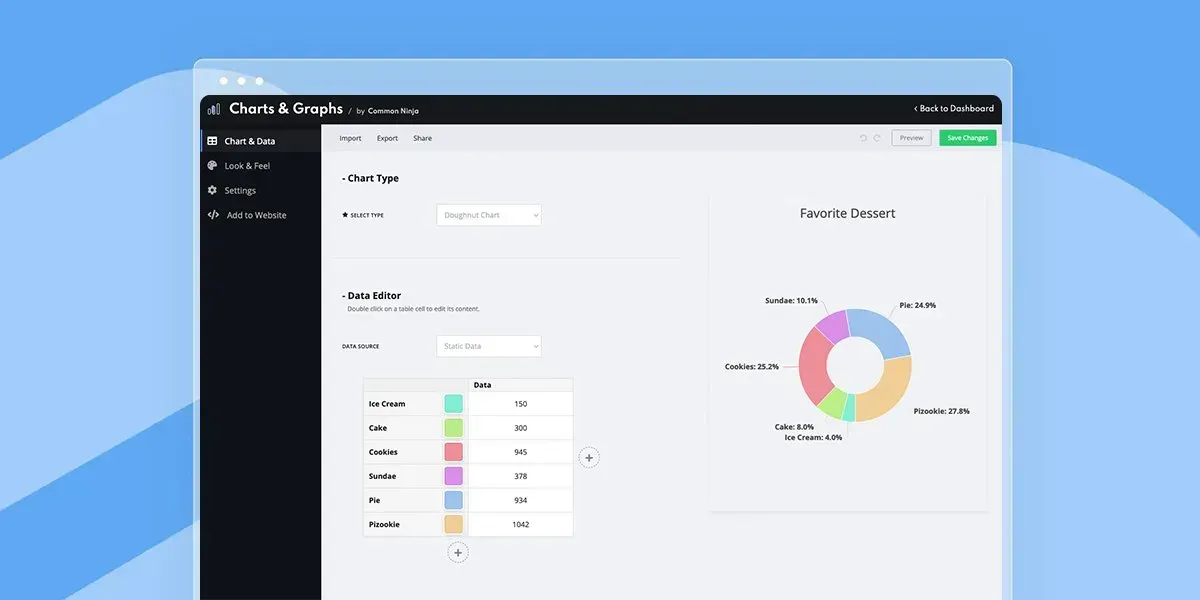Open the Static Data source dropdown
The width and height of the screenshot is (1200, 600).
click(x=489, y=346)
